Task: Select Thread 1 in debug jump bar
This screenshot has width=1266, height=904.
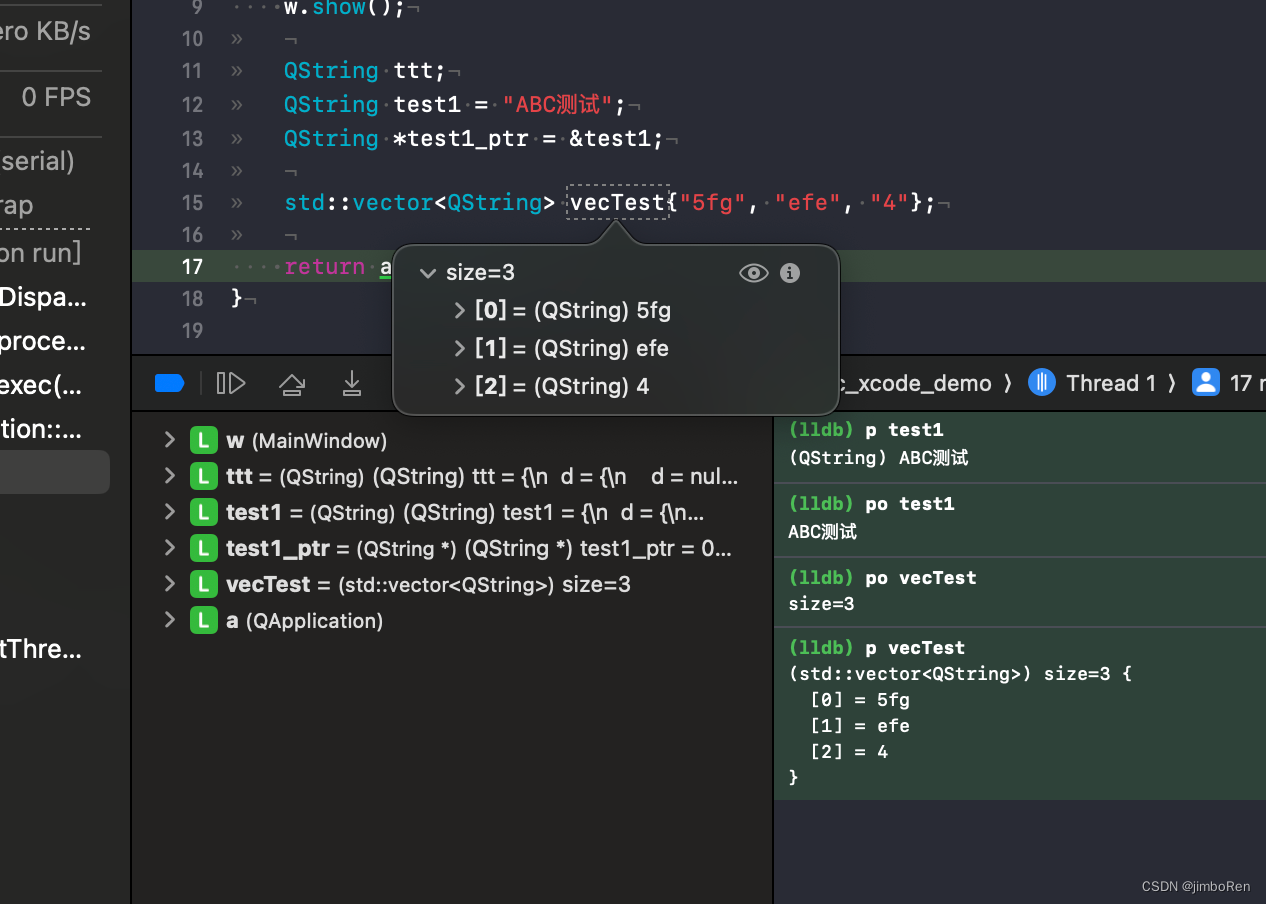Action: 1110,383
